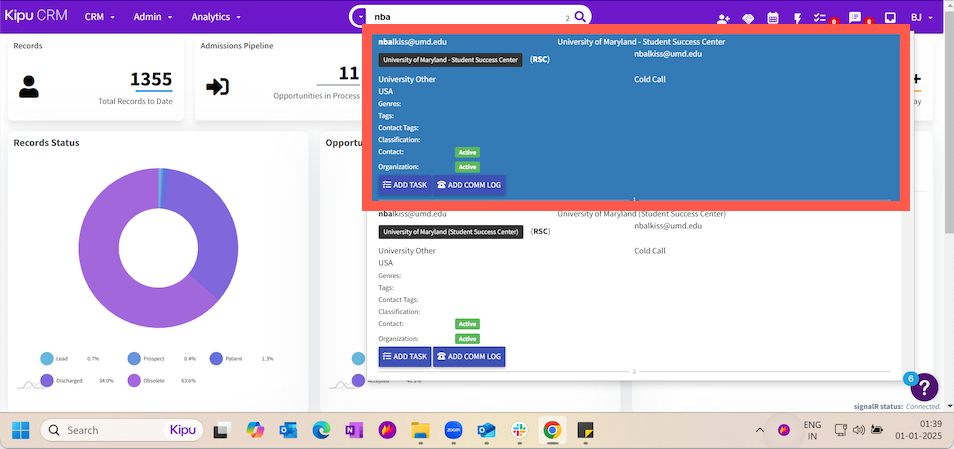Click the ENG IN language indicator
Screen dimensions: 954x449
coord(812,430)
